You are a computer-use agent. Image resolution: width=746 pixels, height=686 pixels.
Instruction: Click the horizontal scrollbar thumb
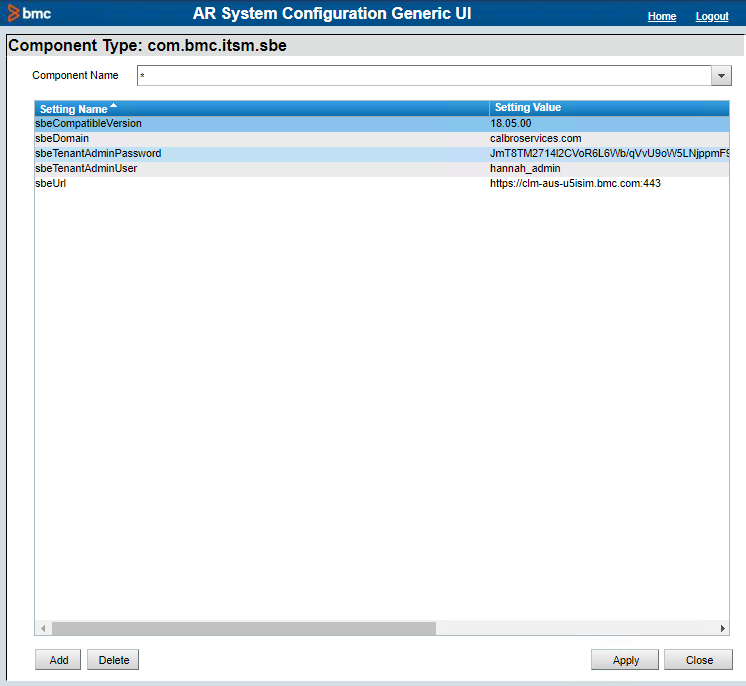(x=244, y=628)
